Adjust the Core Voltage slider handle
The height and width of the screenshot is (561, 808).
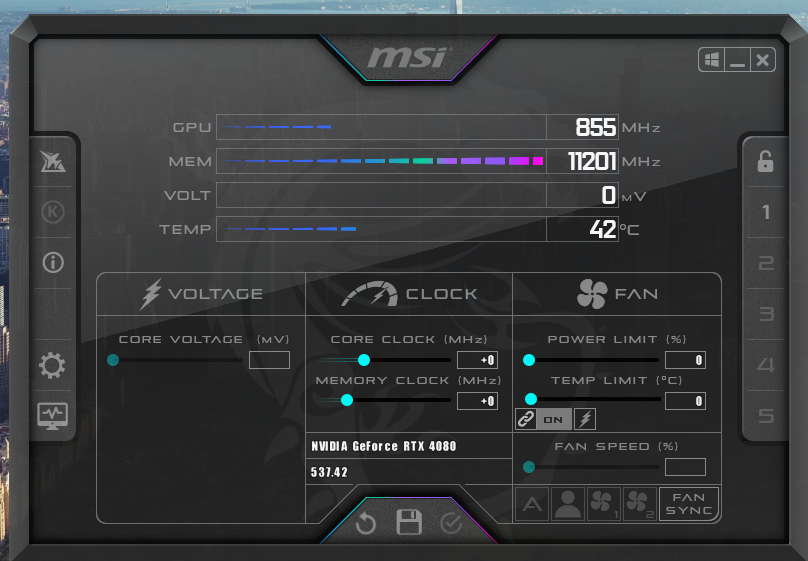coord(113,360)
